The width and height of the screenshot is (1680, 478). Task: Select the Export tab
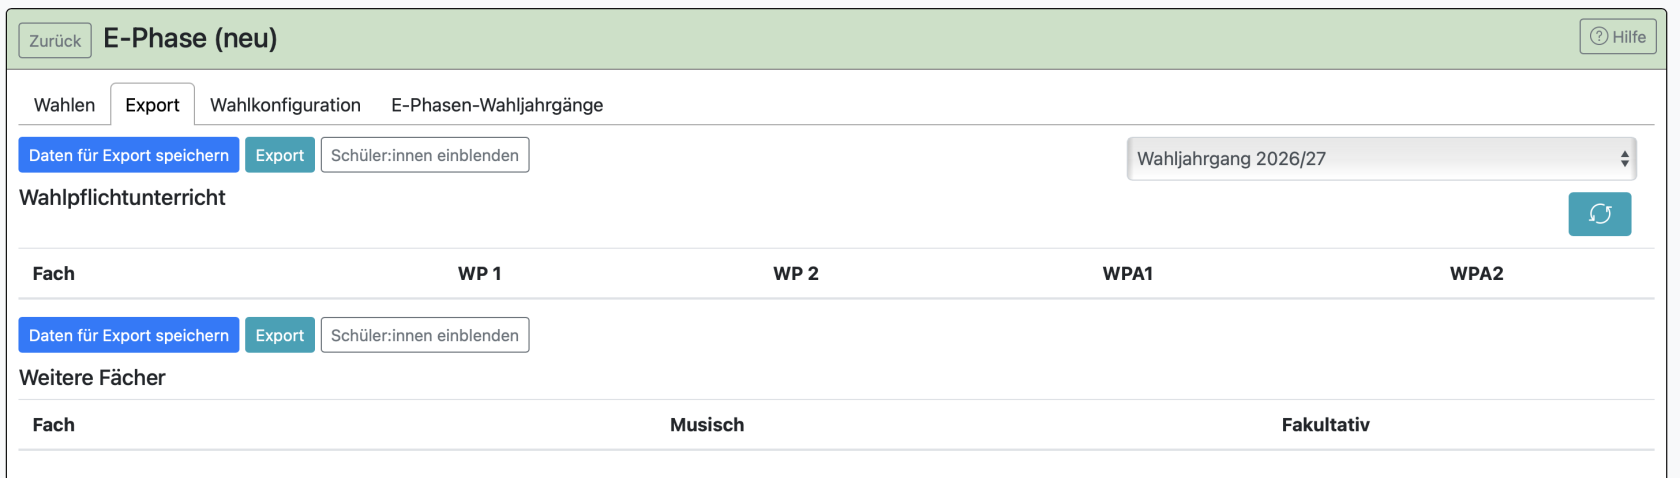152,105
